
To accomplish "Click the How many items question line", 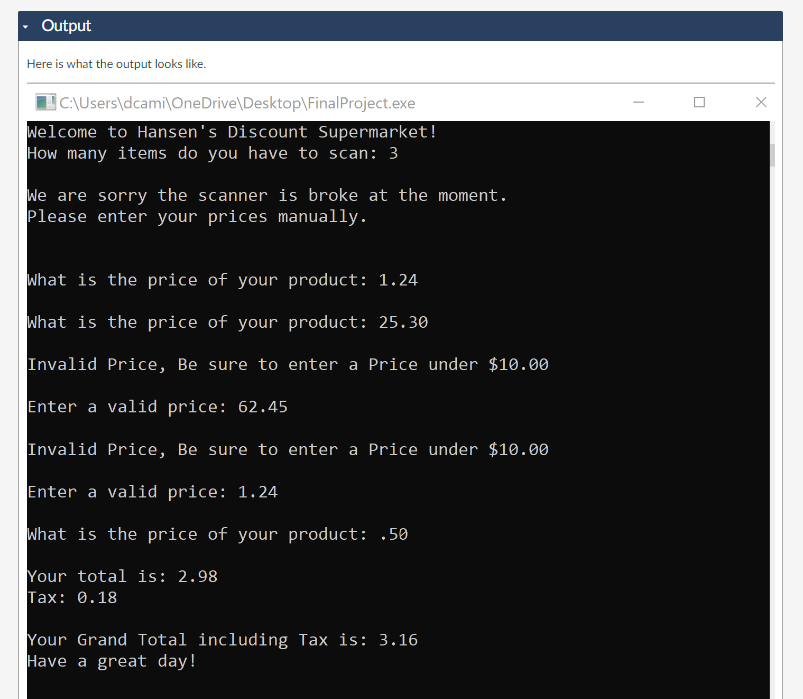I will click(216, 152).
